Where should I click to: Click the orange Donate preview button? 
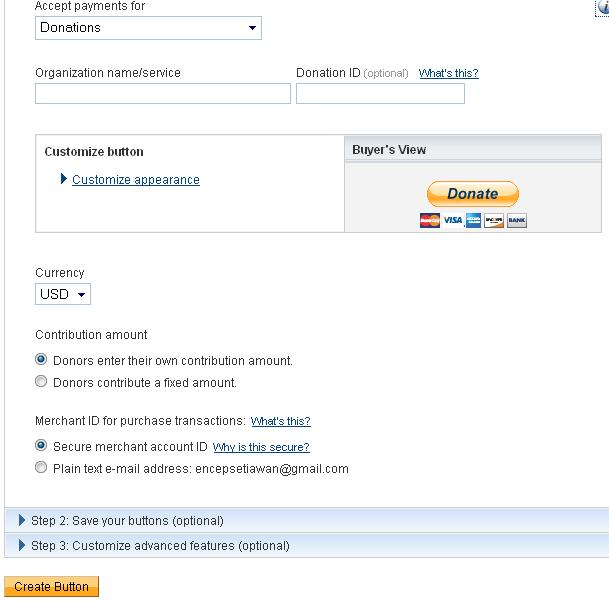pos(473,194)
